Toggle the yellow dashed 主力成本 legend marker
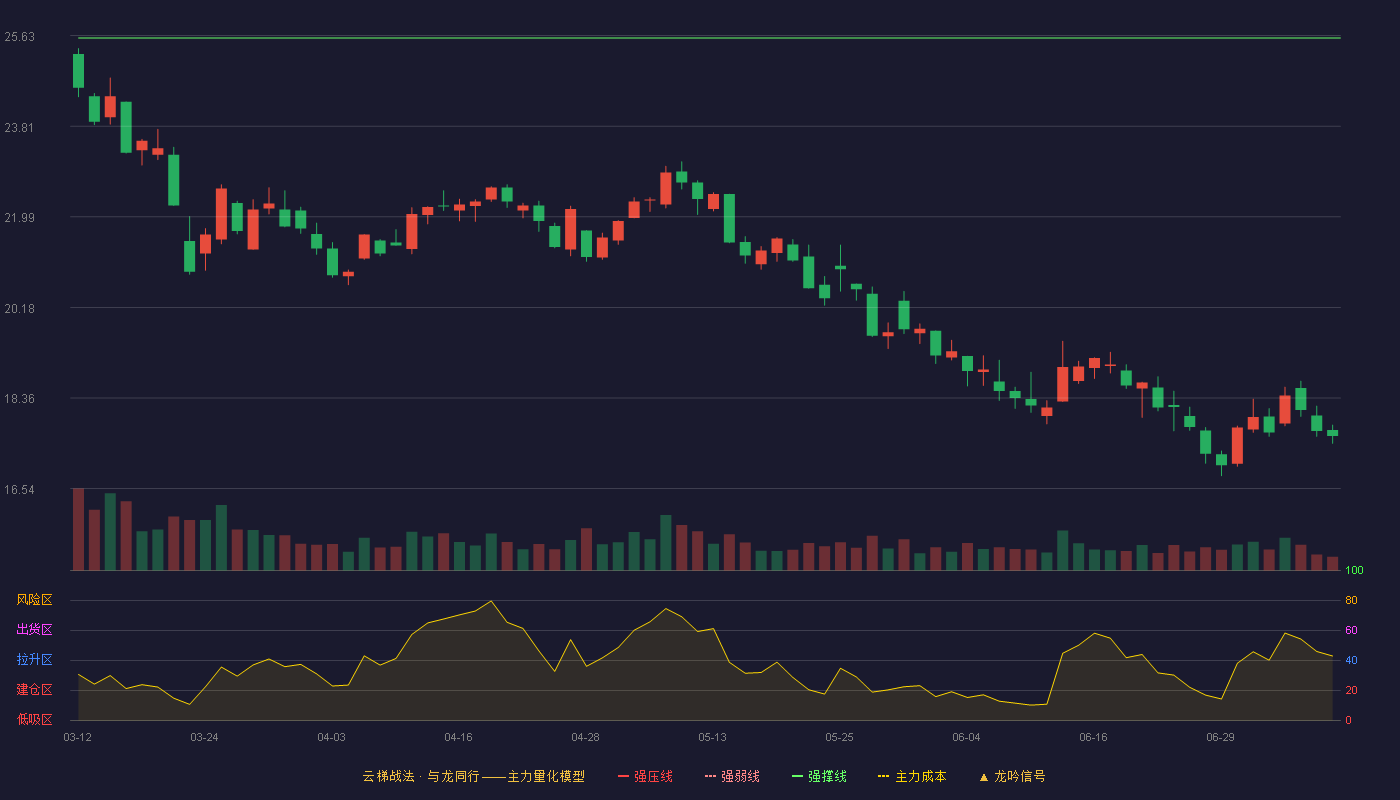1400x800 pixels. 884,776
